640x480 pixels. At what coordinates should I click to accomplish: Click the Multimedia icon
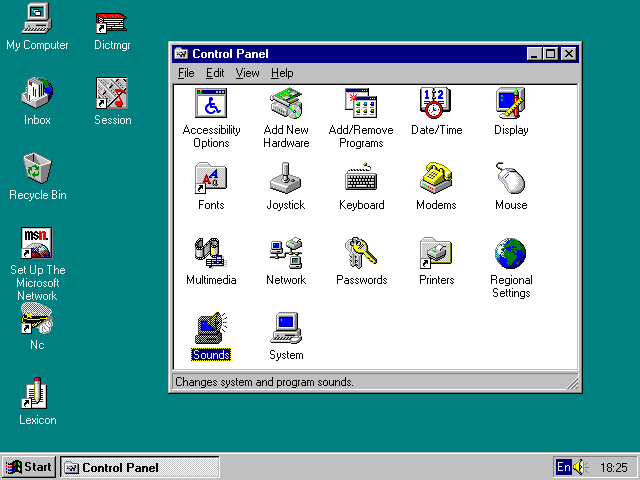pyautogui.click(x=211, y=254)
